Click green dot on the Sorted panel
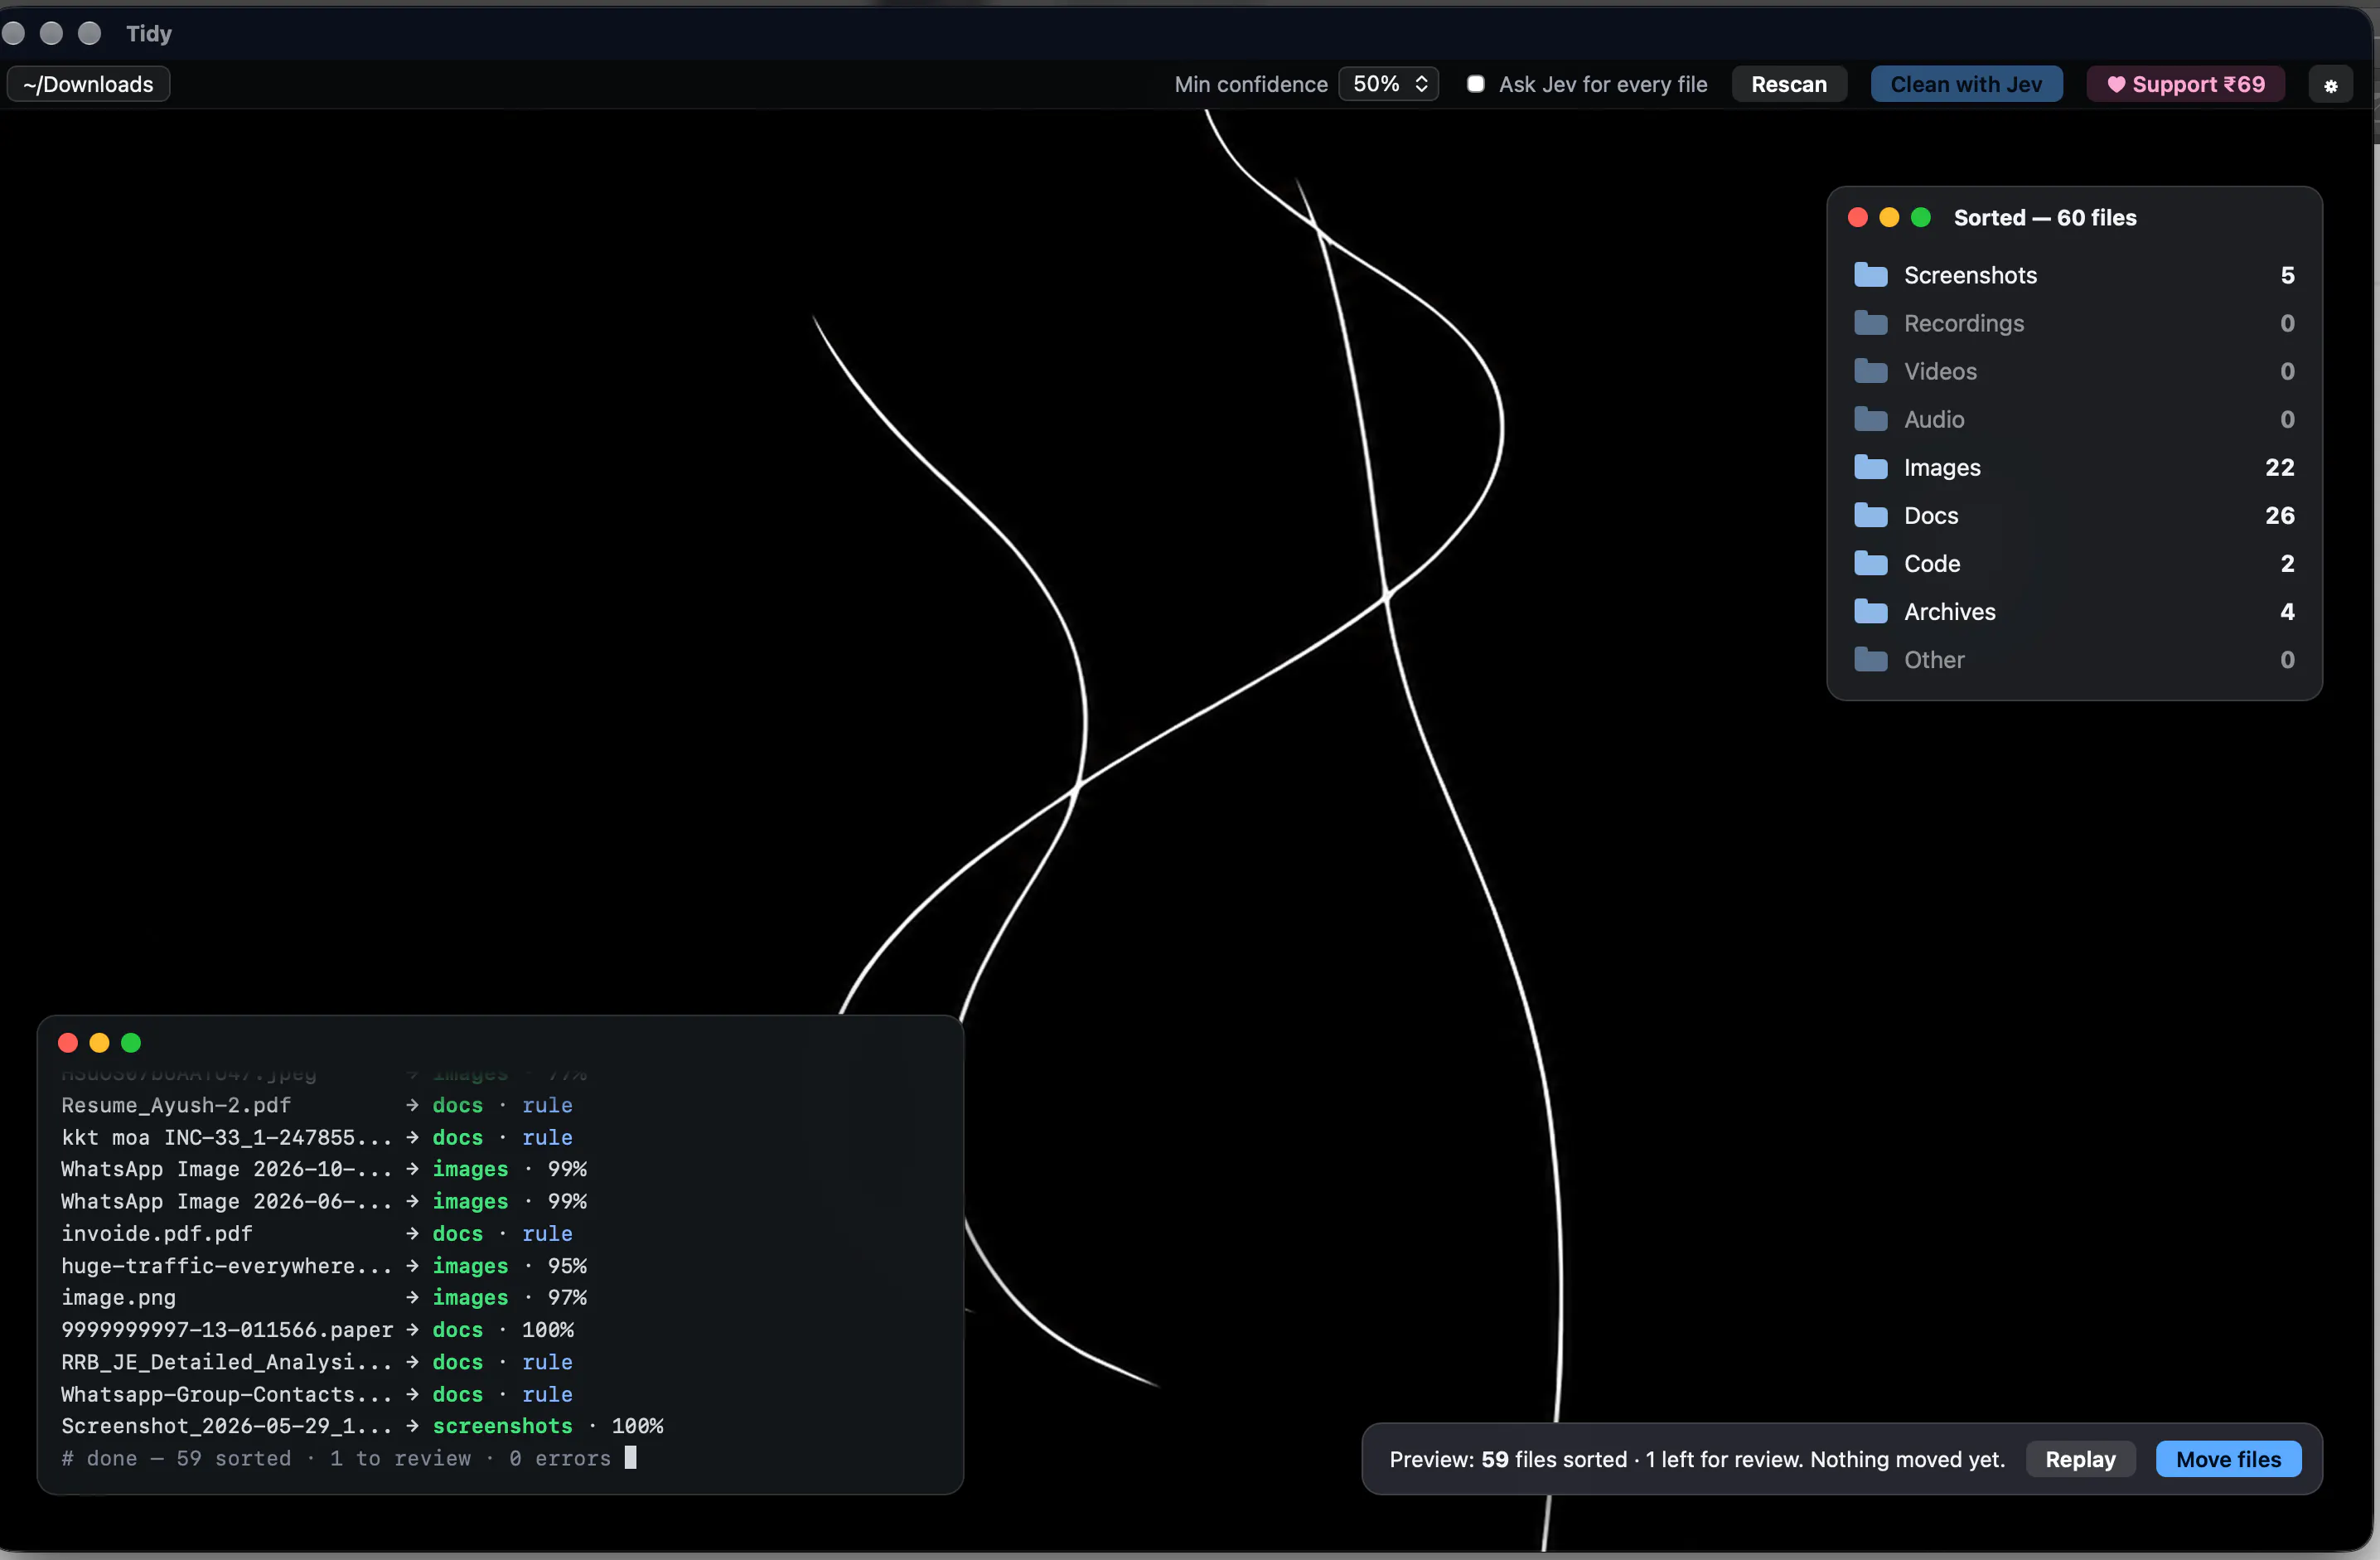This screenshot has height=1560, width=2380. coord(1920,217)
